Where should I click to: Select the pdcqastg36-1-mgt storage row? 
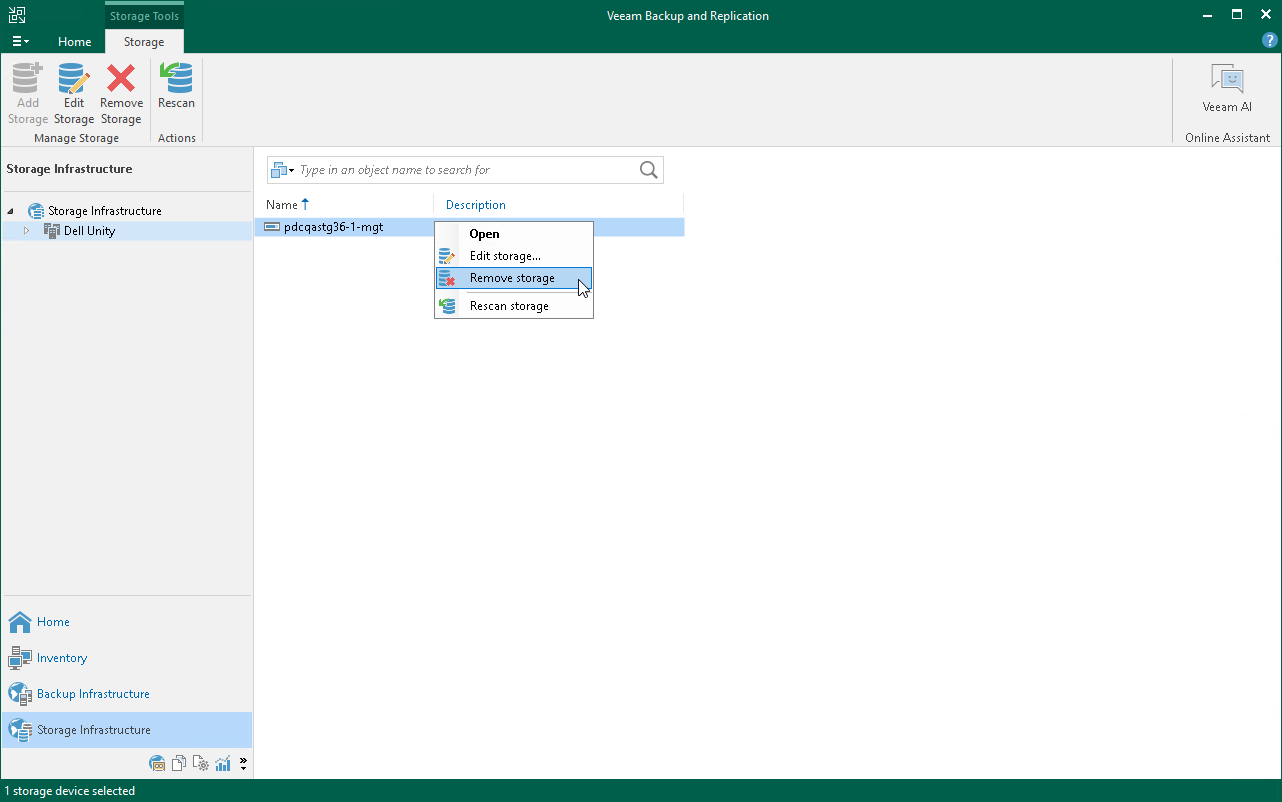469,227
